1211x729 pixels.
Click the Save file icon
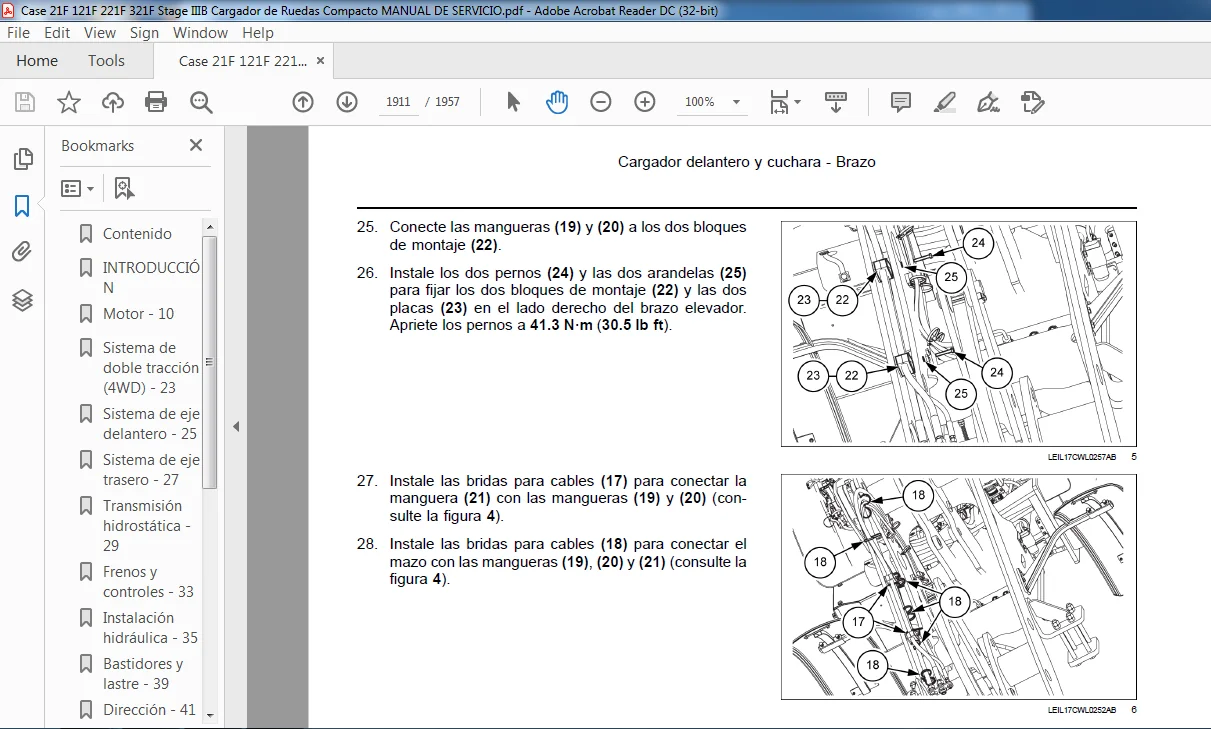click(25, 102)
